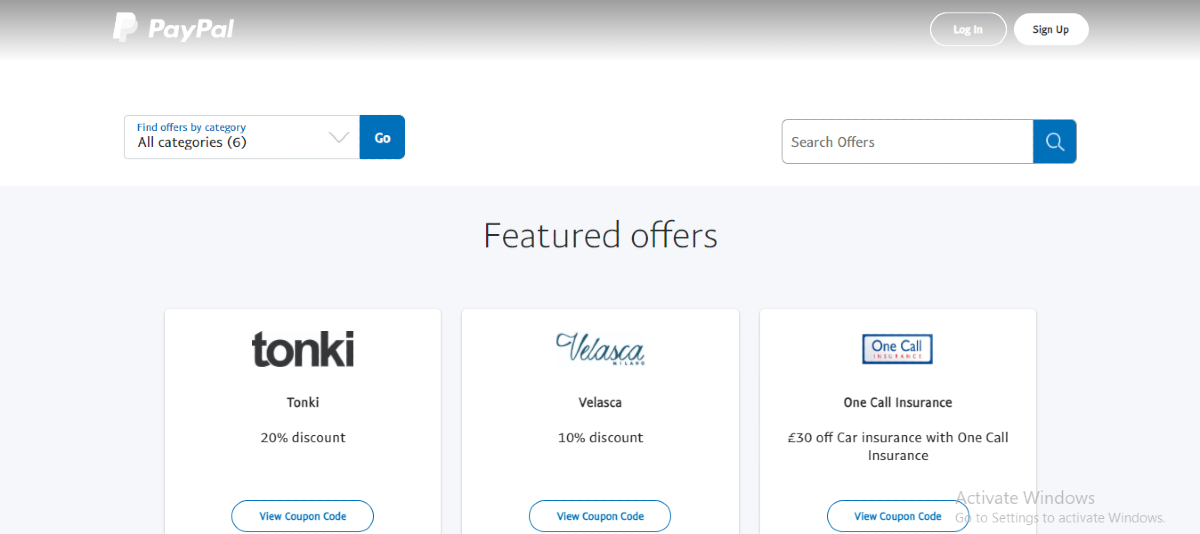Select the Velasca offer title
The height and width of the screenshot is (534, 1200).
pyautogui.click(x=600, y=403)
